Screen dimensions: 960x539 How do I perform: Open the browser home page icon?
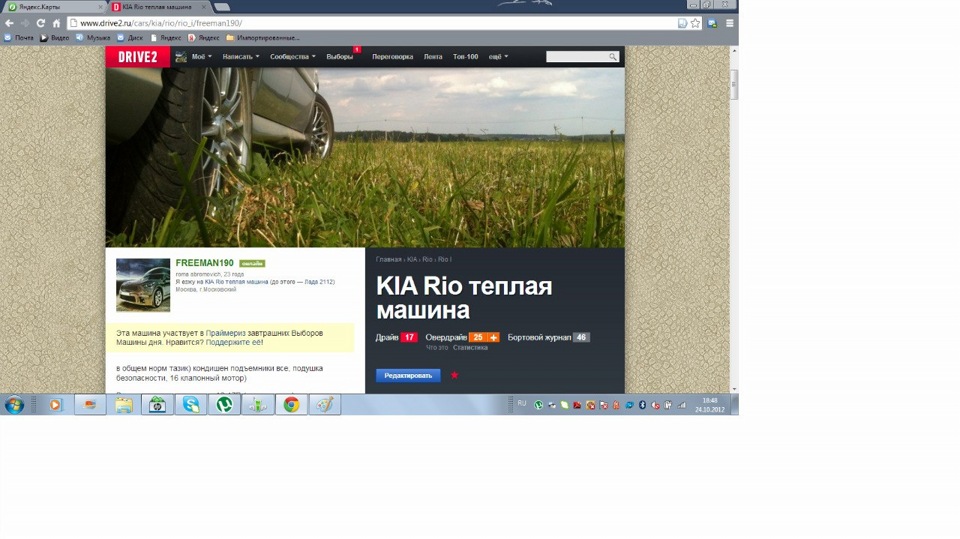pos(56,23)
